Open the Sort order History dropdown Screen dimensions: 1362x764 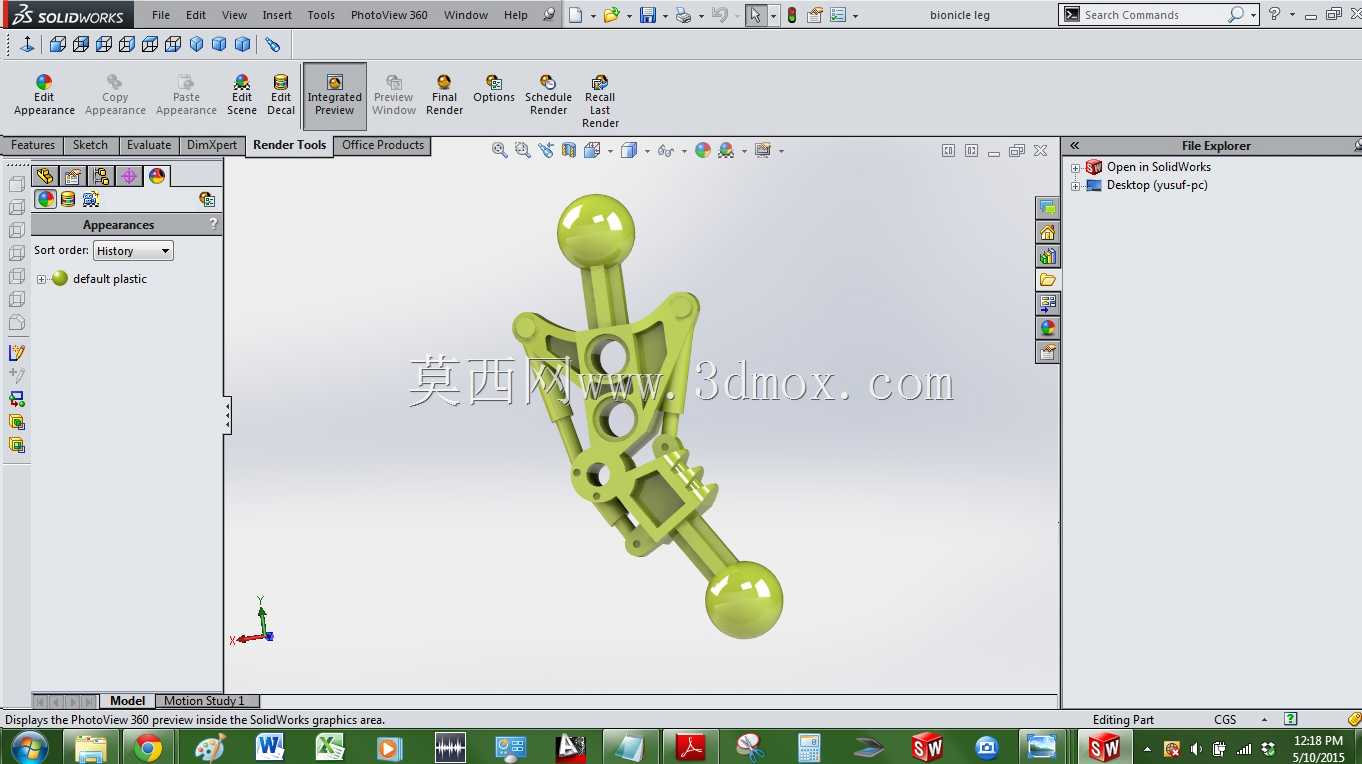[x=133, y=251]
